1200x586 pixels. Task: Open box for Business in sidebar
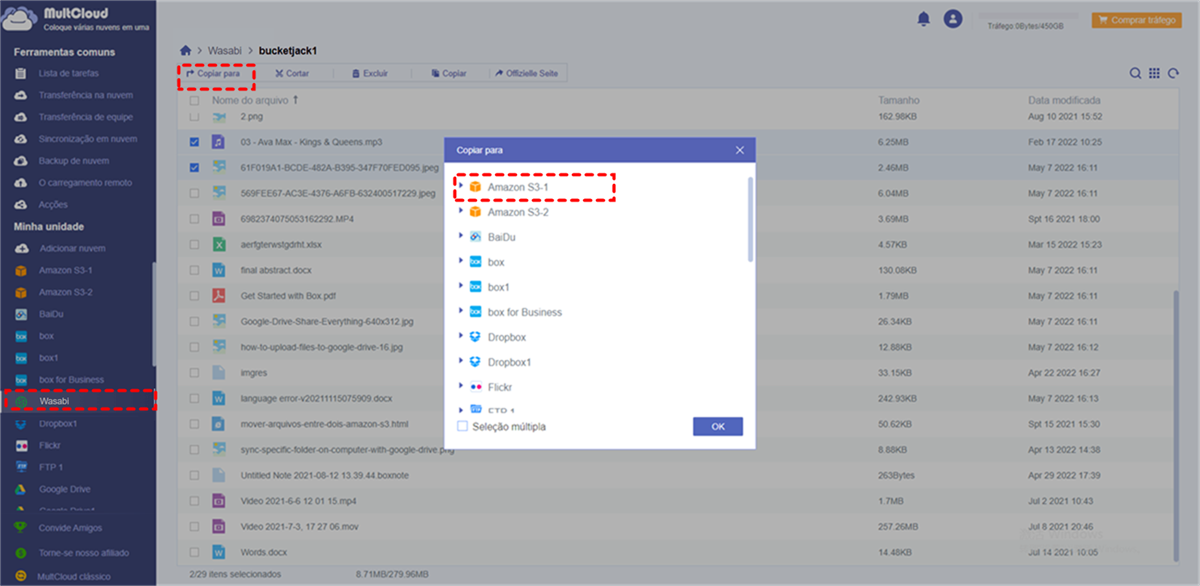tap(72, 379)
